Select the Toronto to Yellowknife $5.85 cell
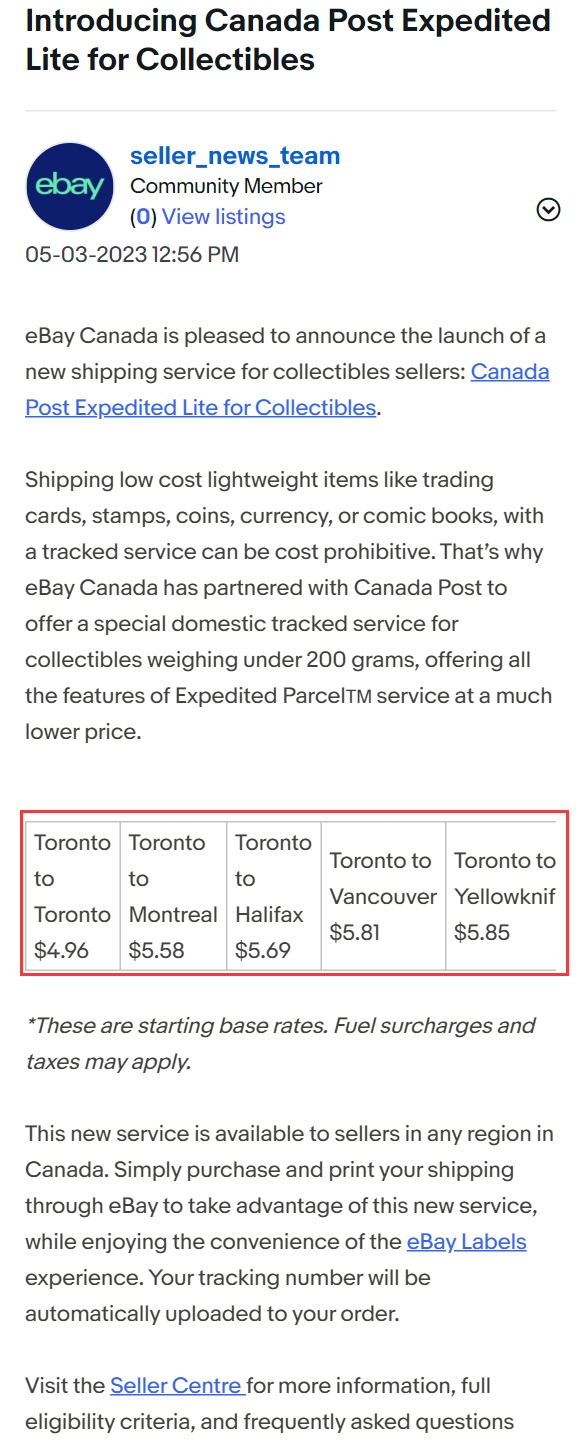This screenshot has width=584, height=1441. [x=501, y=897]
